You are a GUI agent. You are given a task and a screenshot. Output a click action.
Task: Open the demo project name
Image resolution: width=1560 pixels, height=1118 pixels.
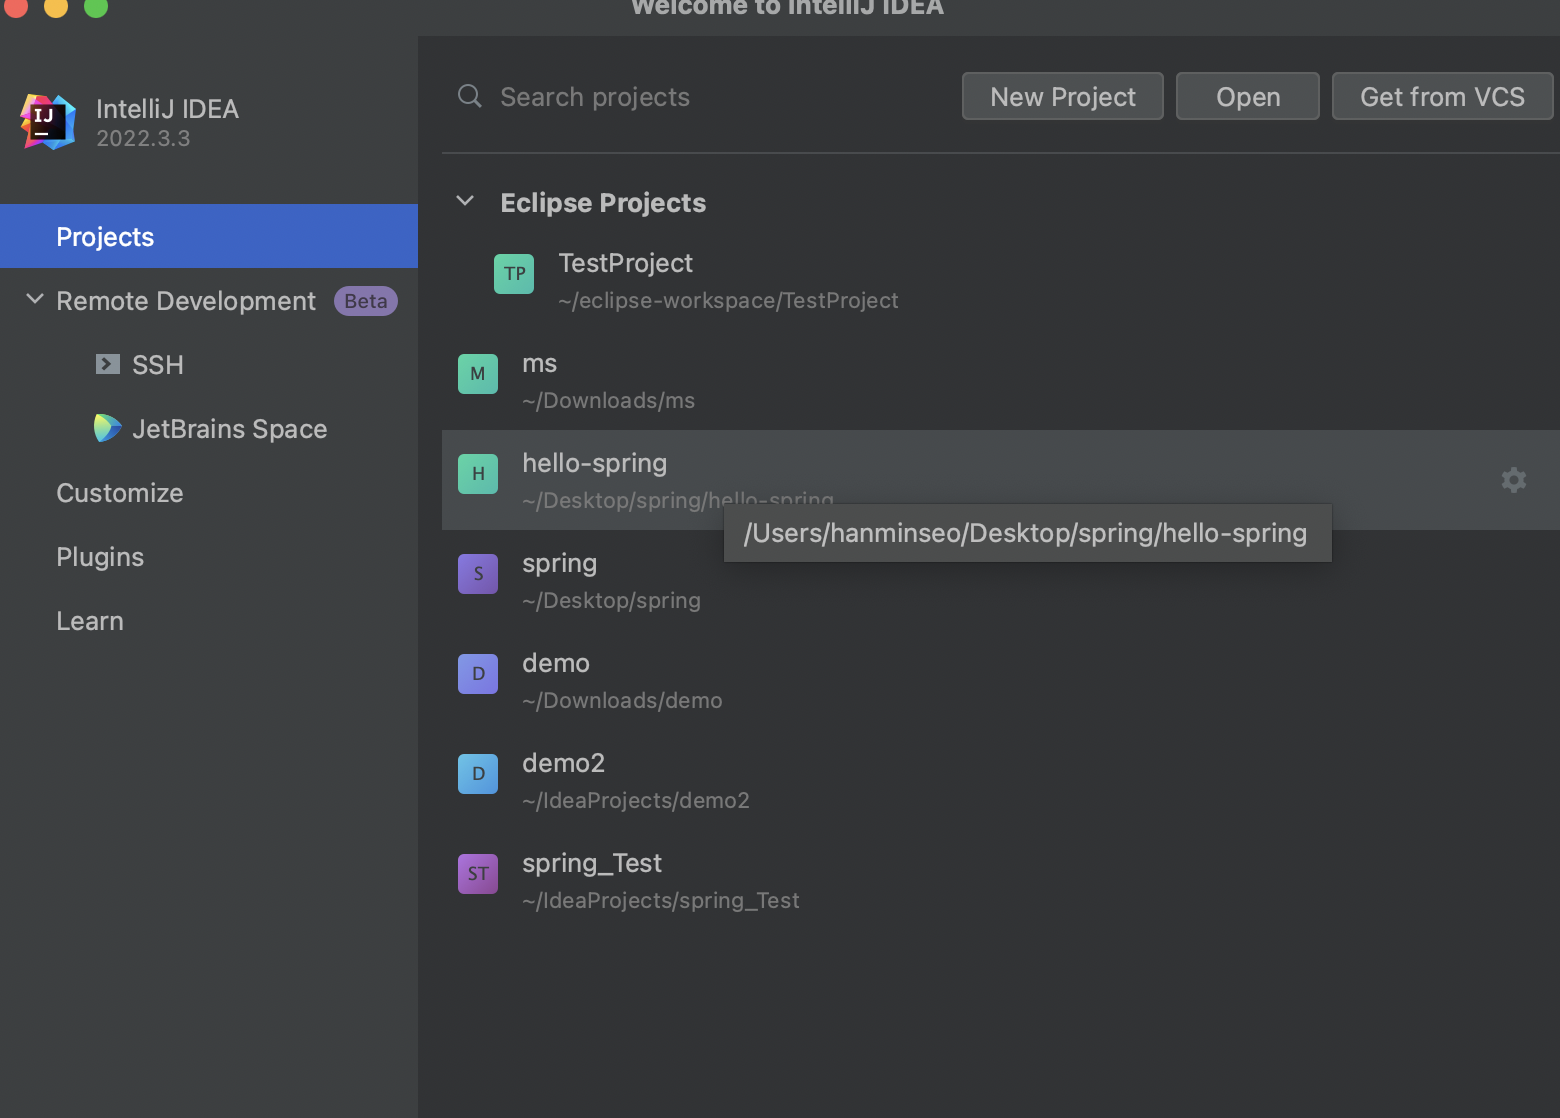(556, 663)
